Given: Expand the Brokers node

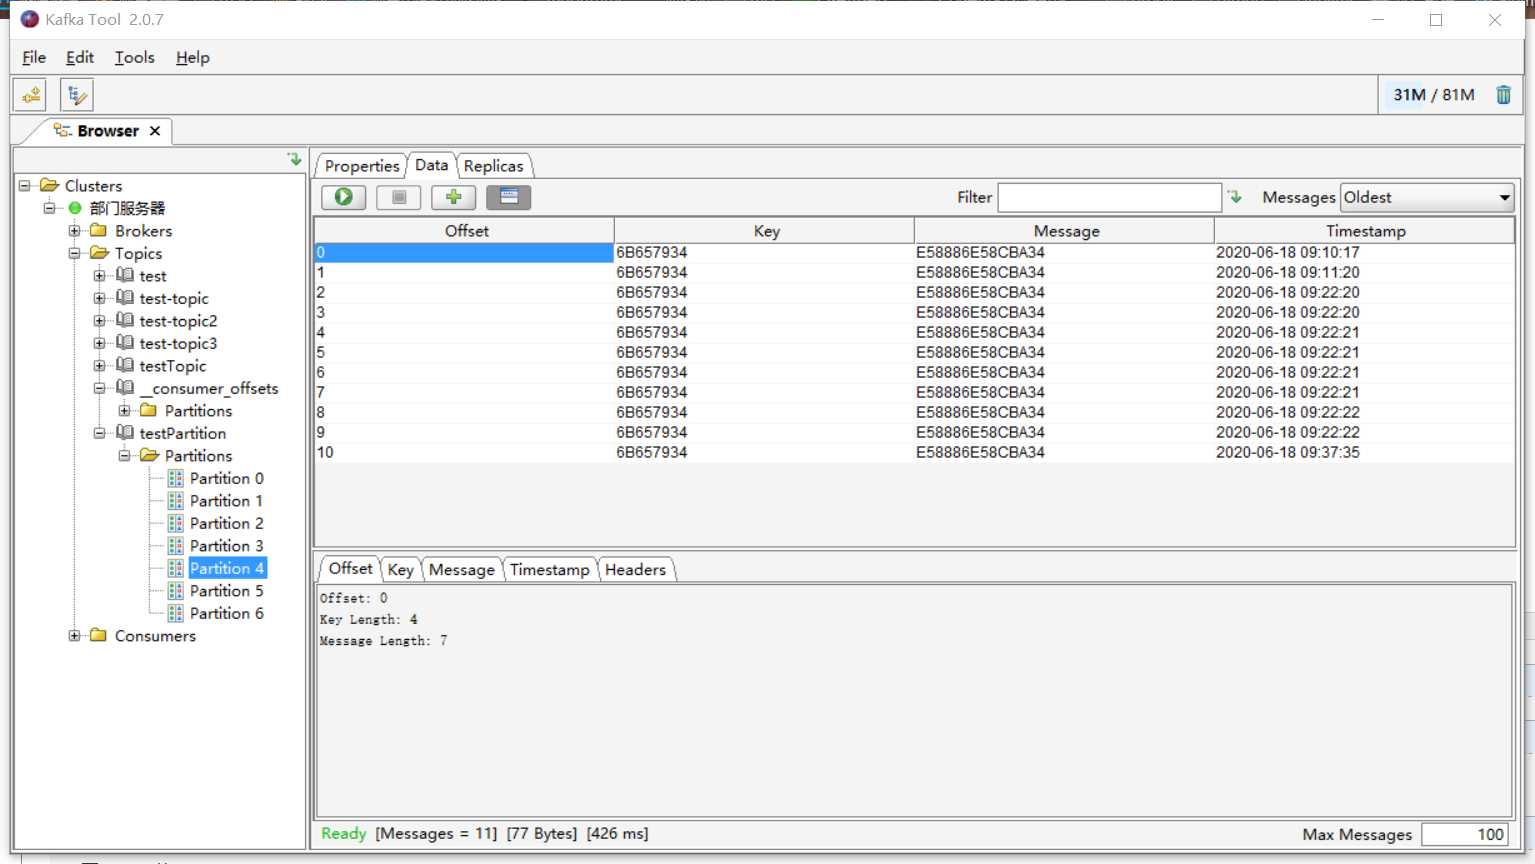Looking at the screenshot, I should [74, 231].
